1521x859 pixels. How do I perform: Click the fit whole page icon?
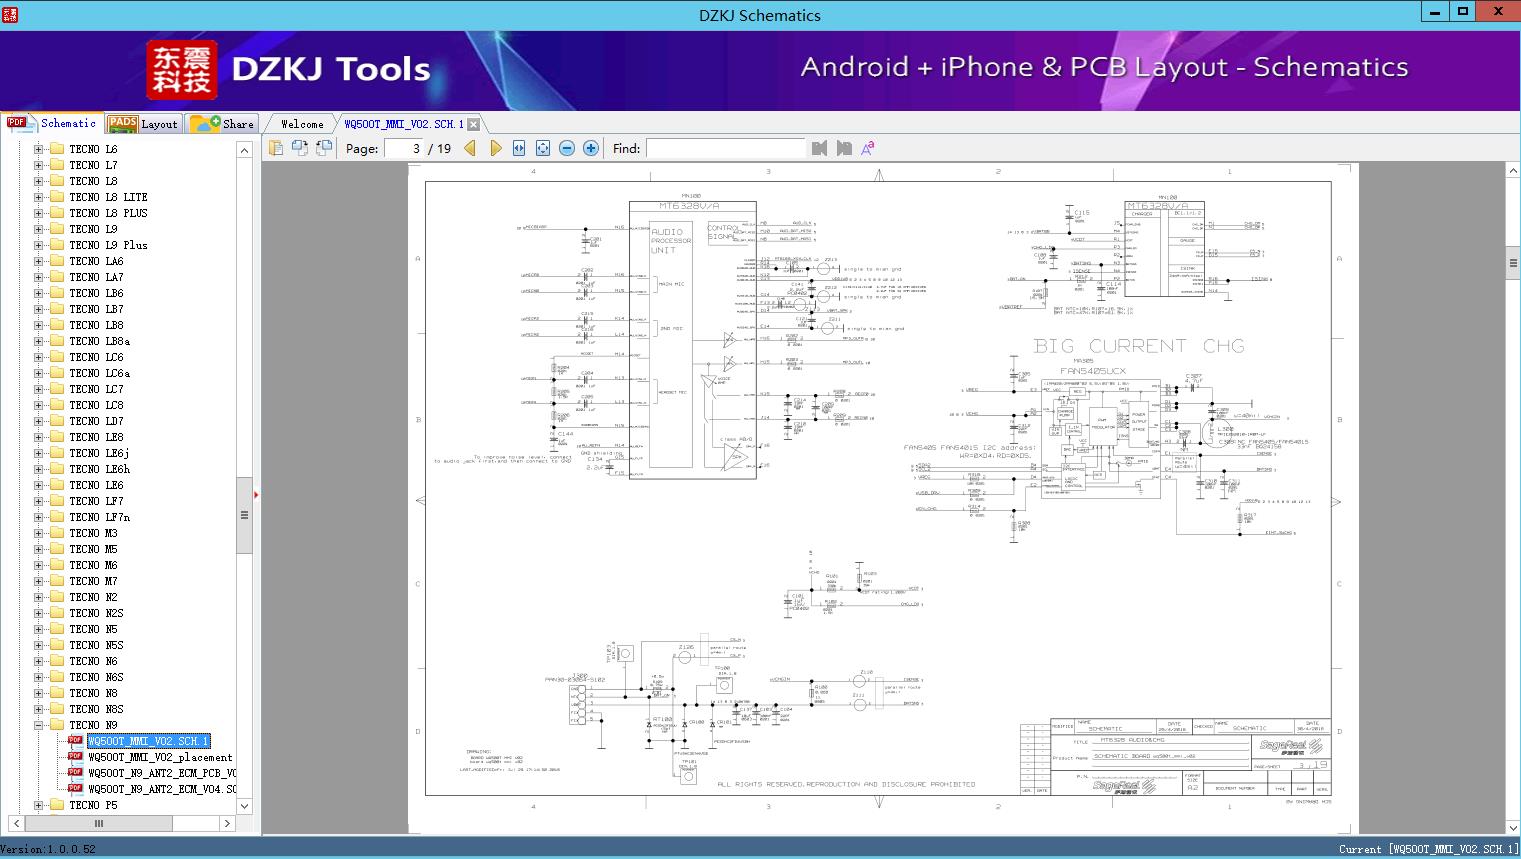(x=543, y=148)
